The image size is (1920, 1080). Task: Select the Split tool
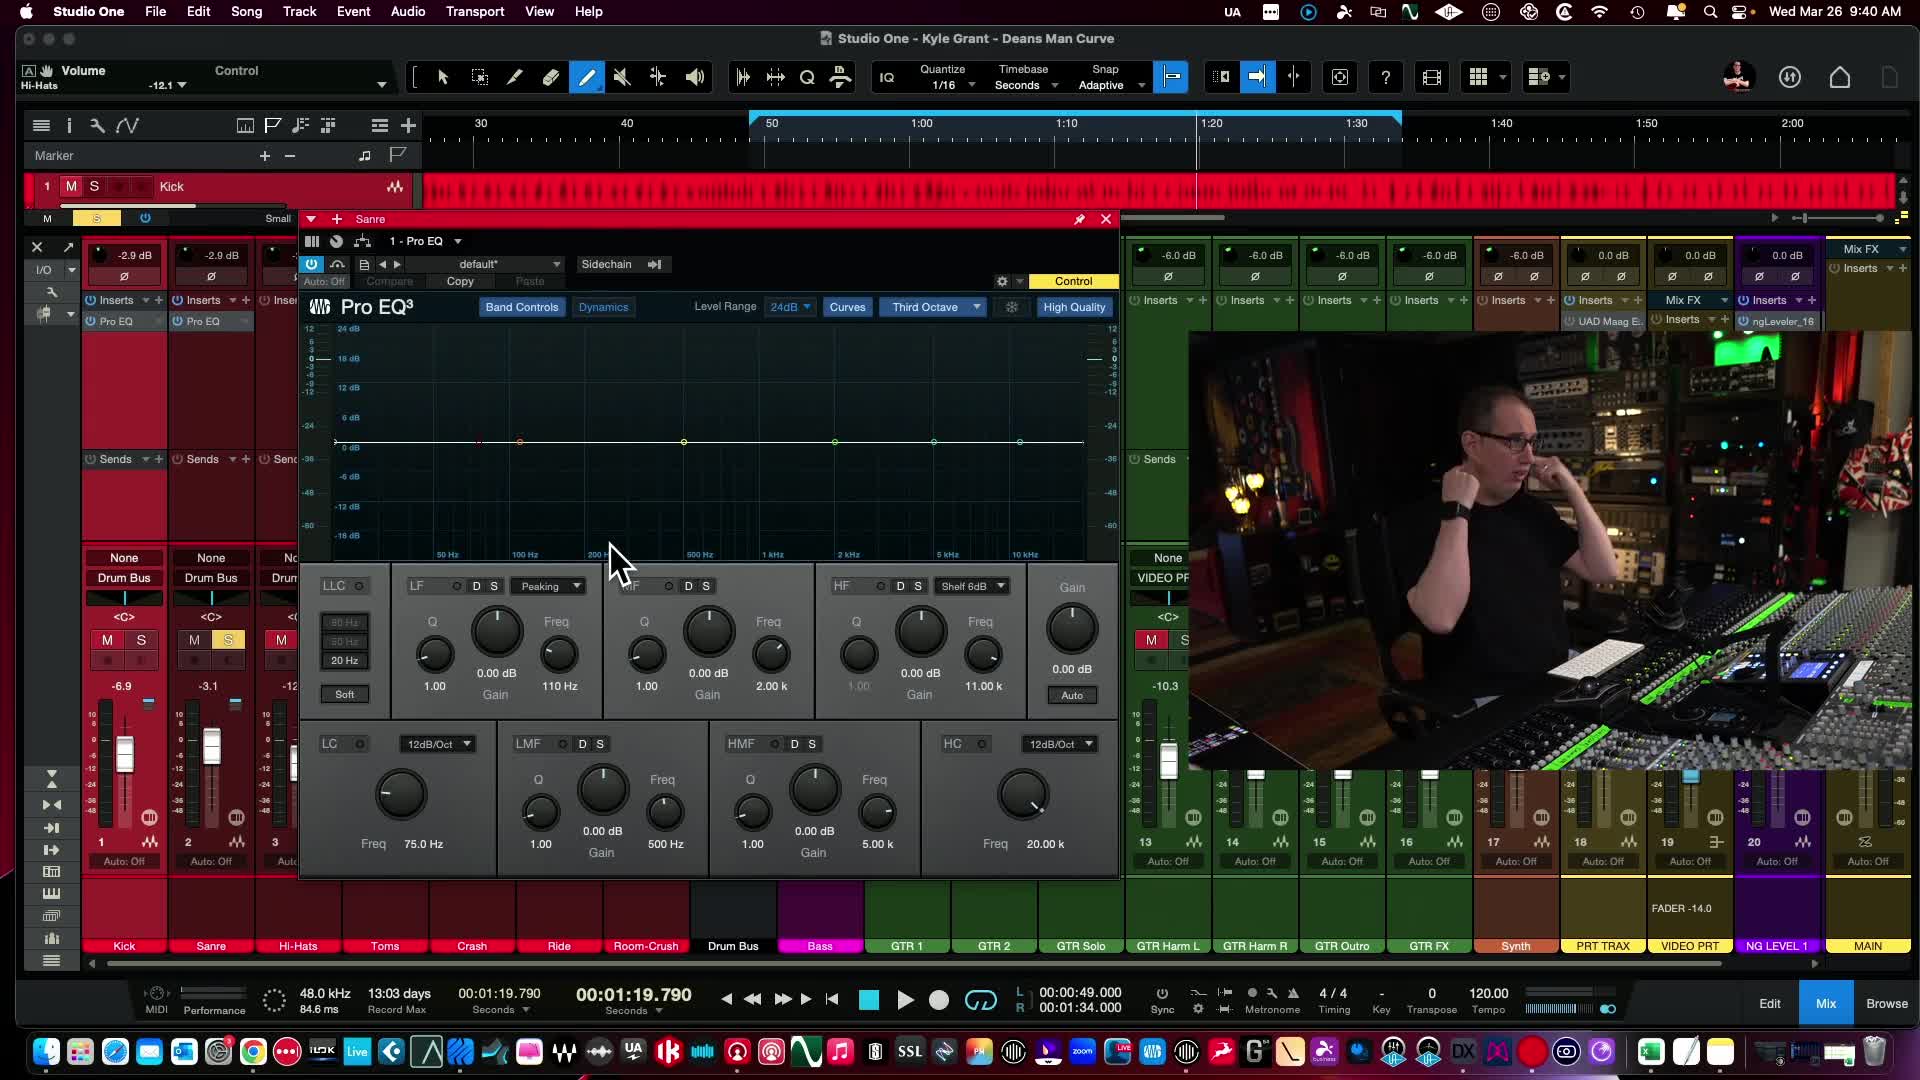(x=515, y=77)
